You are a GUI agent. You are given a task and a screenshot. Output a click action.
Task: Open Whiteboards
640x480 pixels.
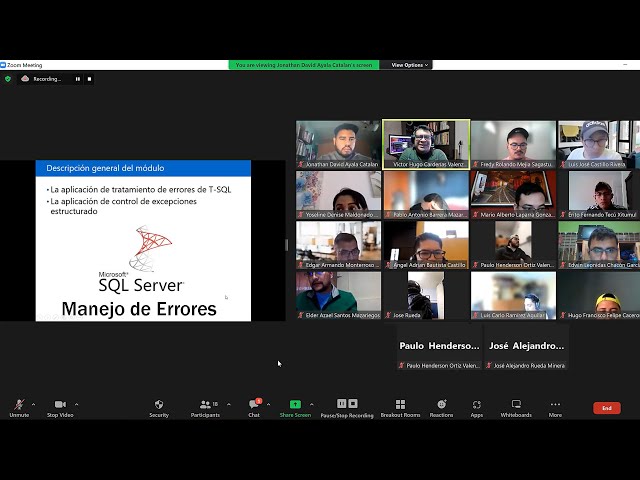point(516,408)
